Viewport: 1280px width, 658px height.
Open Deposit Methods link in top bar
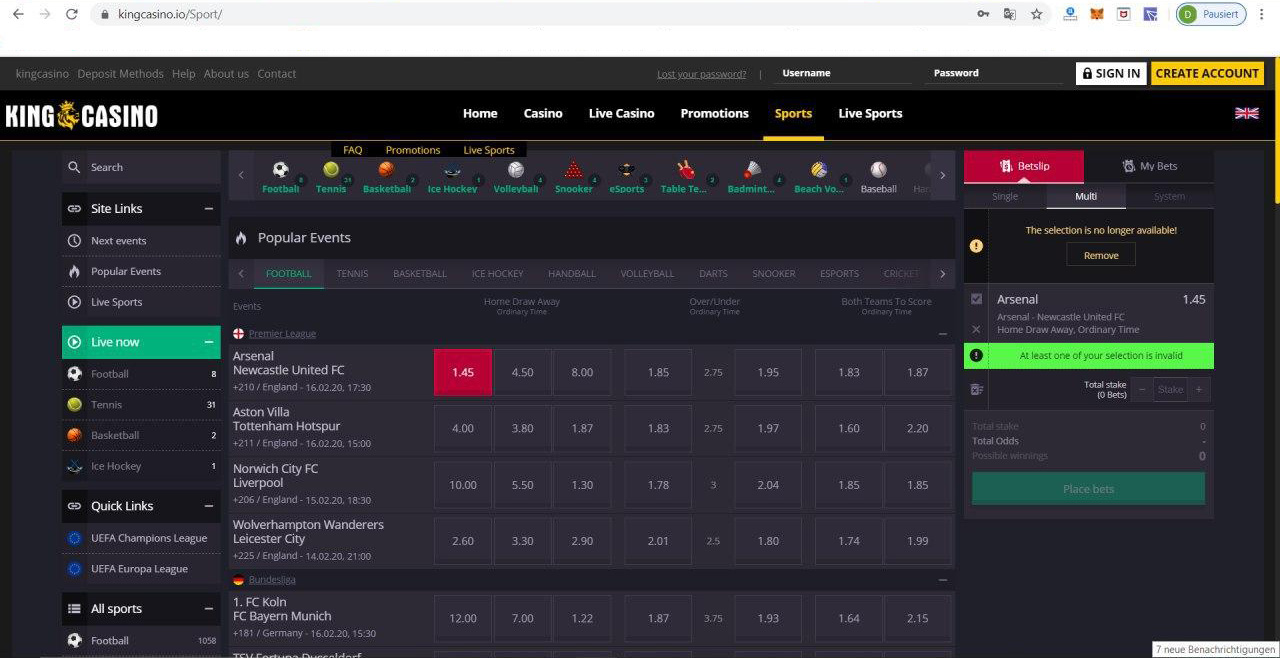(x=120, y=74)
